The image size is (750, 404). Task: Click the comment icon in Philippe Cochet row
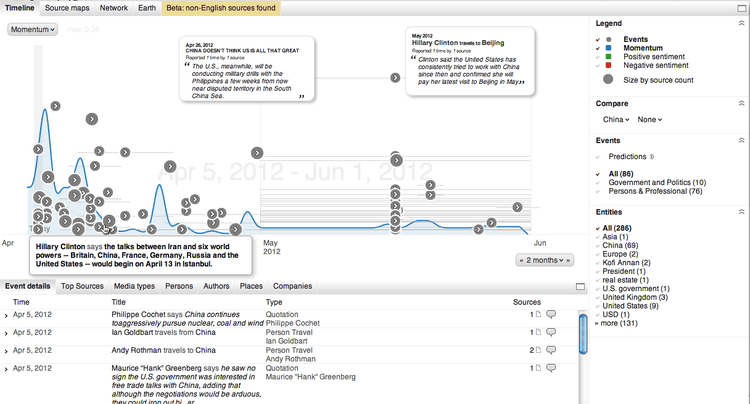[551, 315]
